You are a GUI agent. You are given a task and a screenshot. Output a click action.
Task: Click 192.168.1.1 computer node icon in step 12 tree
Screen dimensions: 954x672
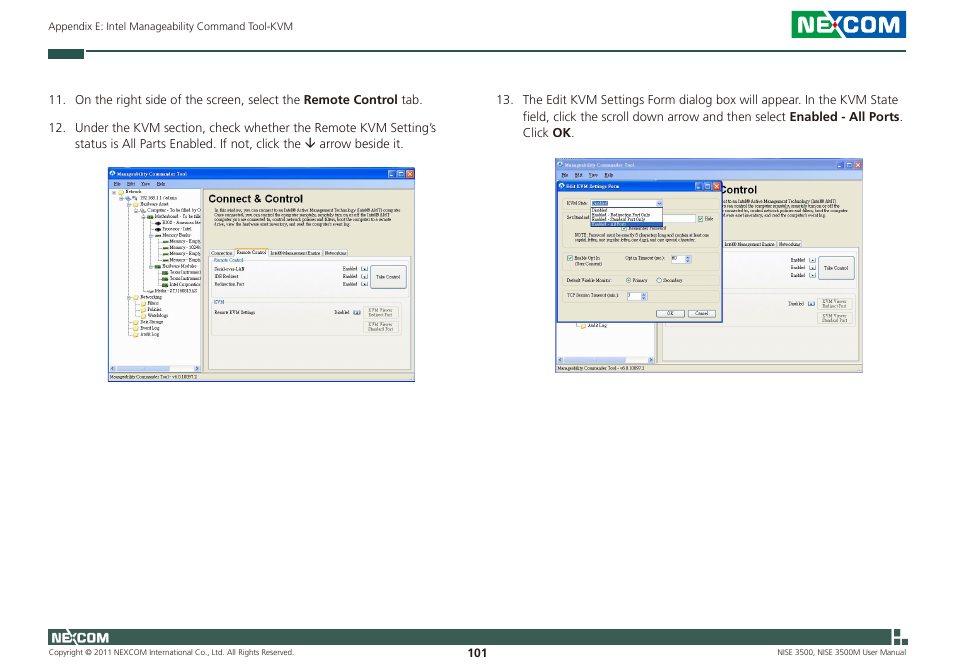point(128,198)
